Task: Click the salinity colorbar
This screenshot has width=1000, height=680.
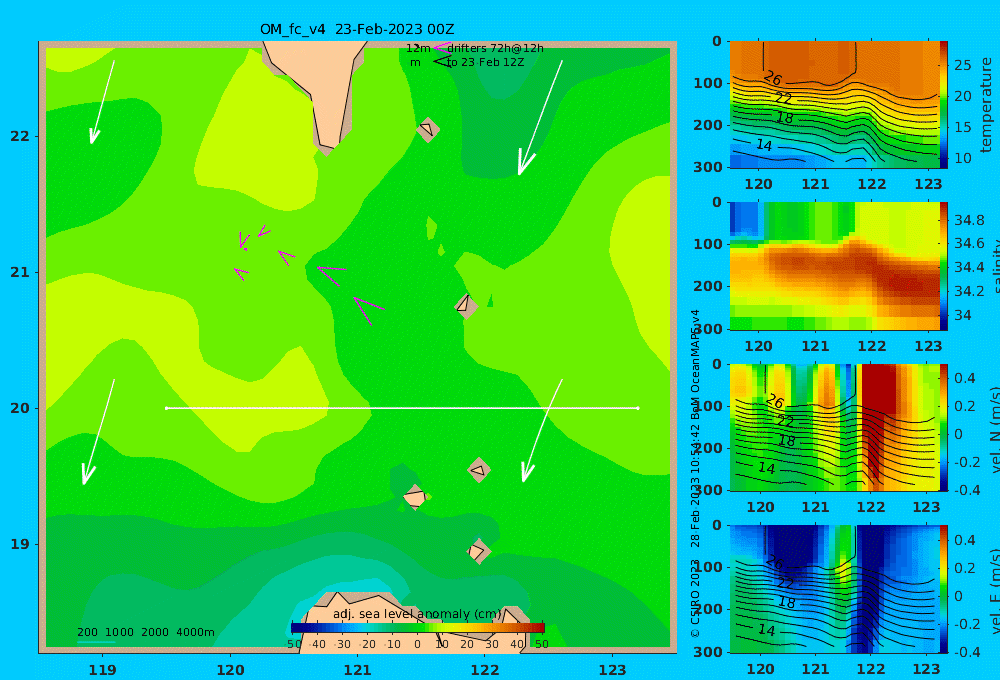Action: tap(944, 266)
